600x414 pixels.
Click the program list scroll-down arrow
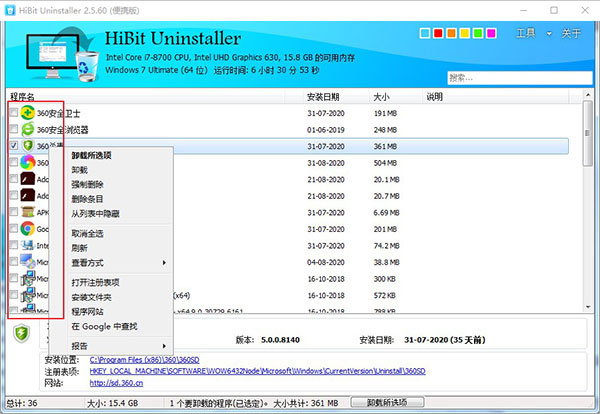[588, 307]
